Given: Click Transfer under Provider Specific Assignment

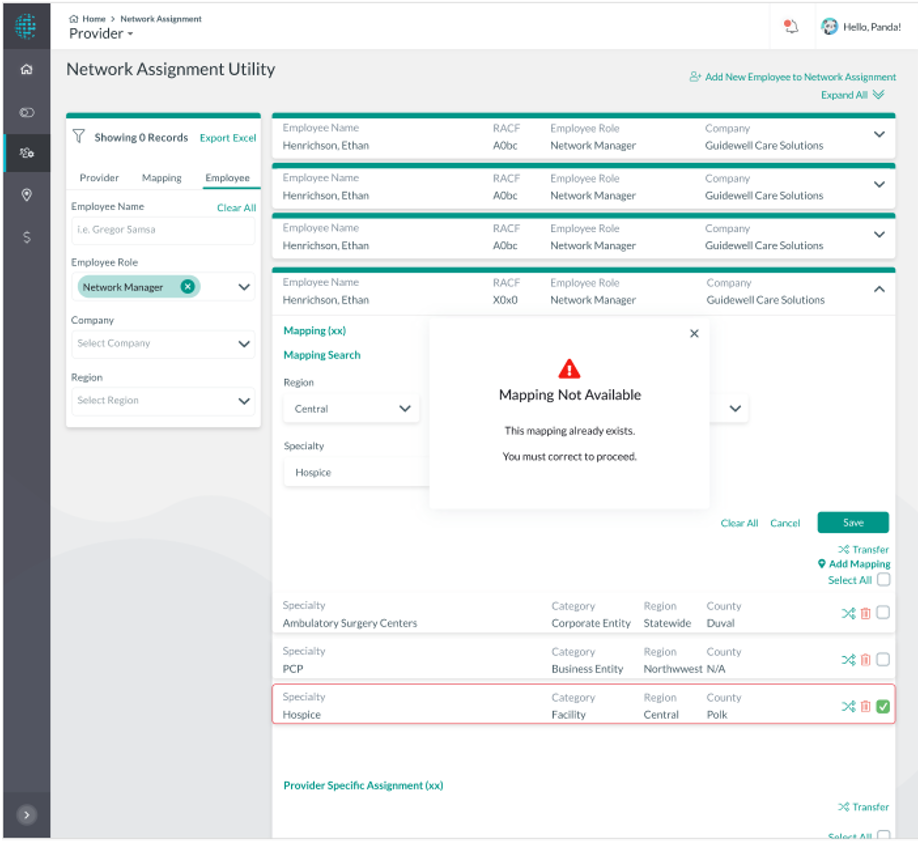Looking at the screenshot, I should [863, 807].
